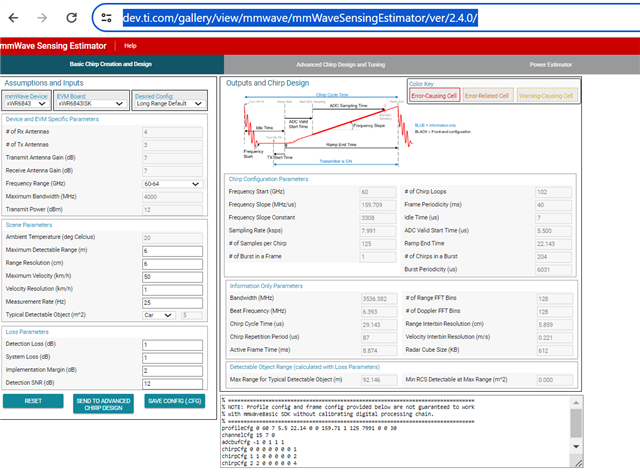
Task: Click the adcbufCfg line in config output
Action: pyautogui.click(x=253, y=442)
